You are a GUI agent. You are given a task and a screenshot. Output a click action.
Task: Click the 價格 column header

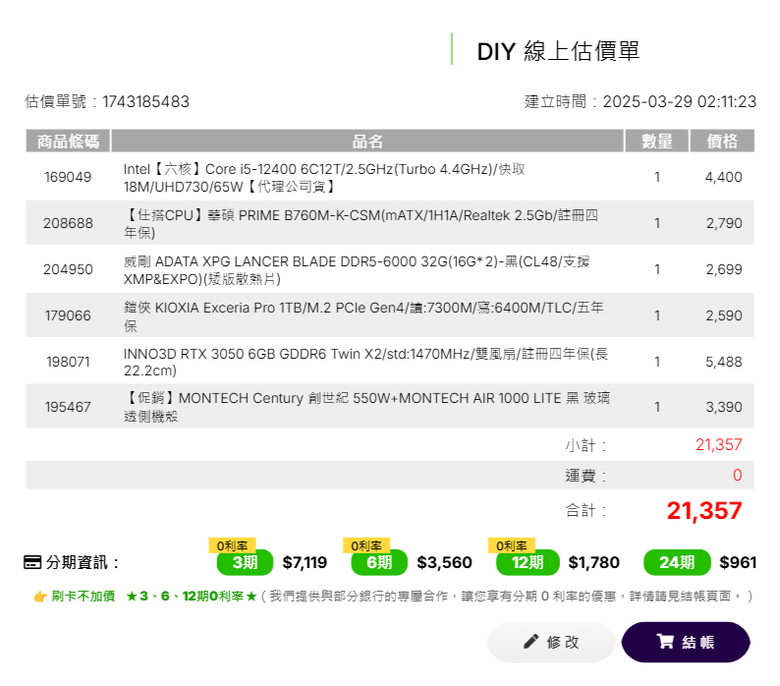pos(722,141)
